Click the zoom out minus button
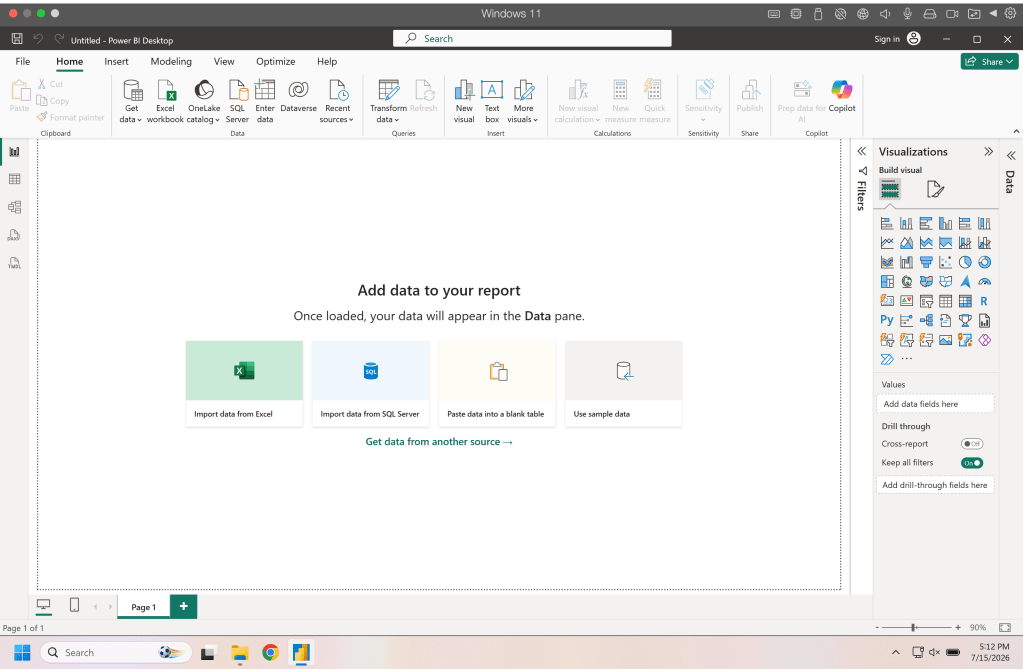 [x=877, y=627]
